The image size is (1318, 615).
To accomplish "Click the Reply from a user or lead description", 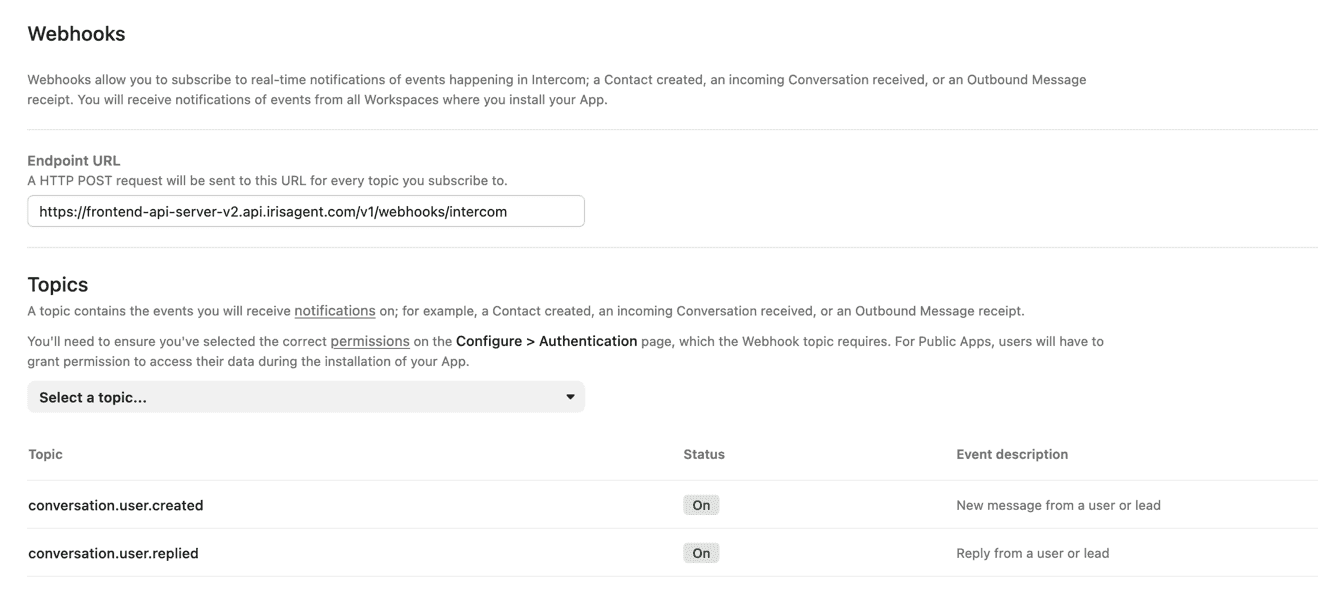I will click(1032, 552).
